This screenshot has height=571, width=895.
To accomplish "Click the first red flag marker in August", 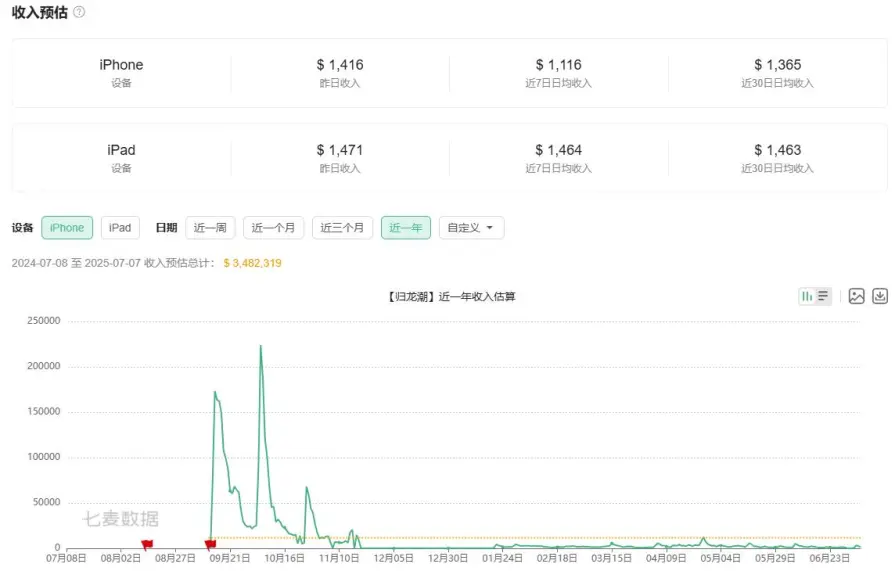I will pos(147,544).
